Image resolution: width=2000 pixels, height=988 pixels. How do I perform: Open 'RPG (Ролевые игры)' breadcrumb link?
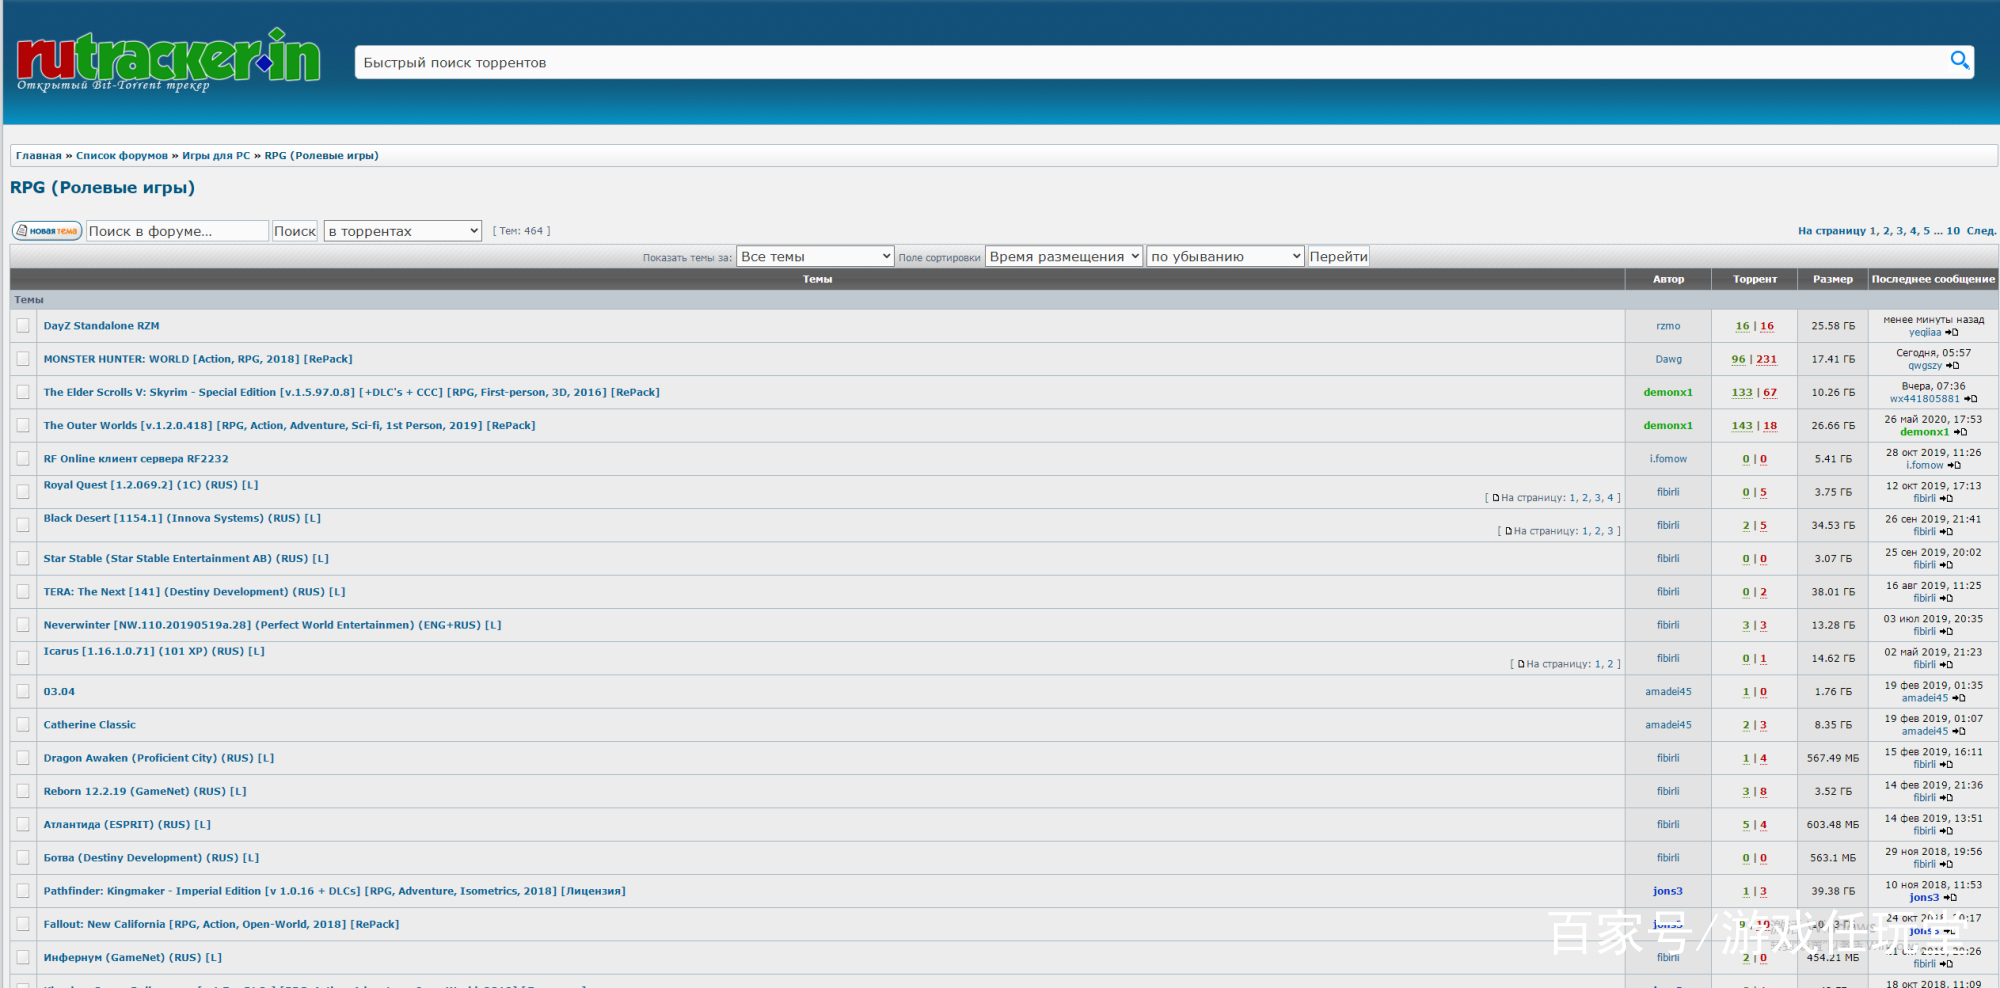[321, 156]
